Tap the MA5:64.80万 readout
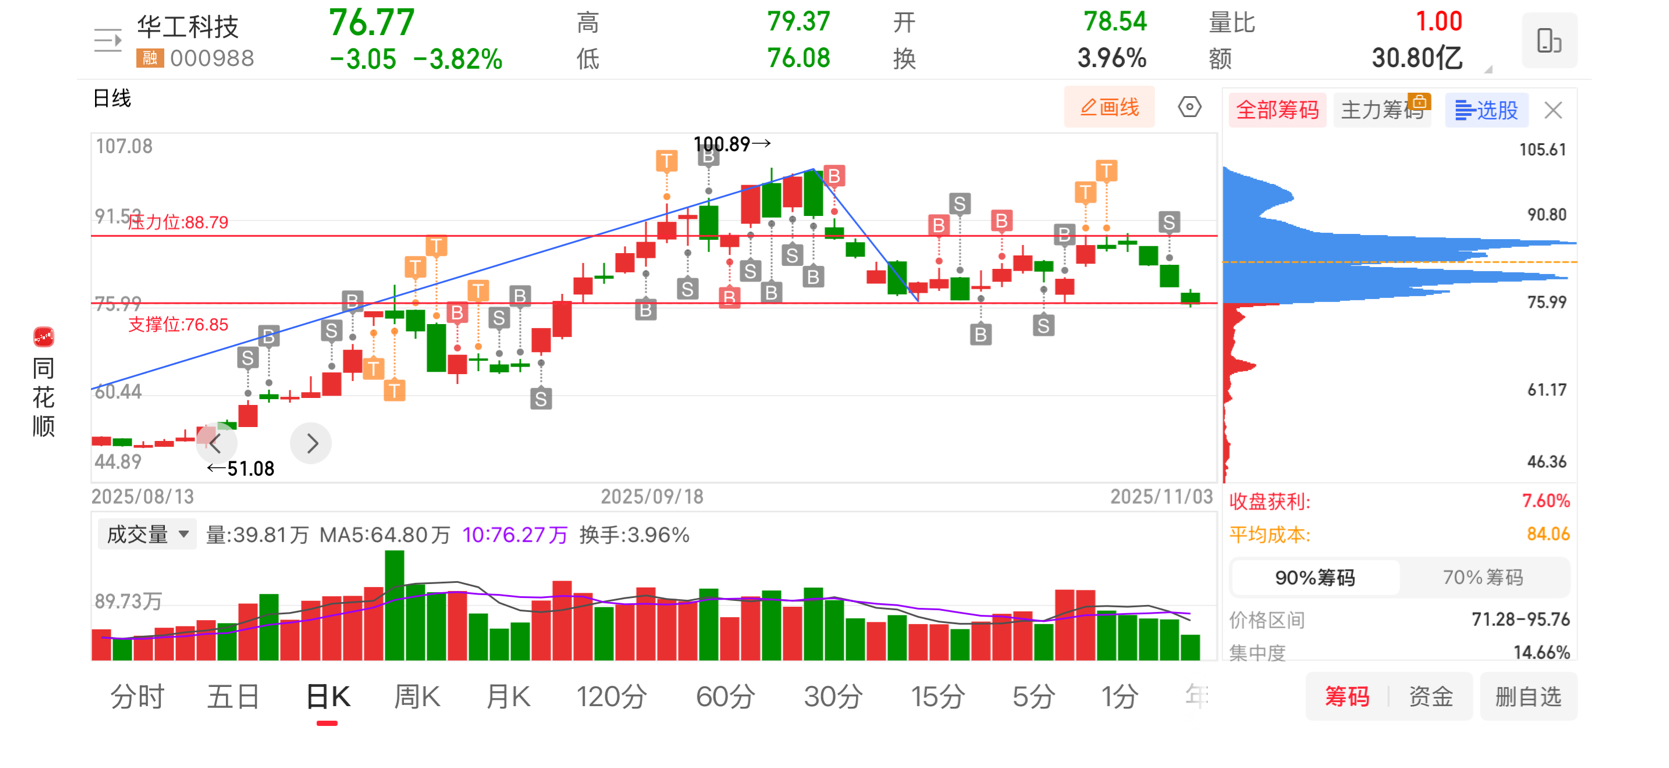This screenshot has height=768, width=1669. 385,535
